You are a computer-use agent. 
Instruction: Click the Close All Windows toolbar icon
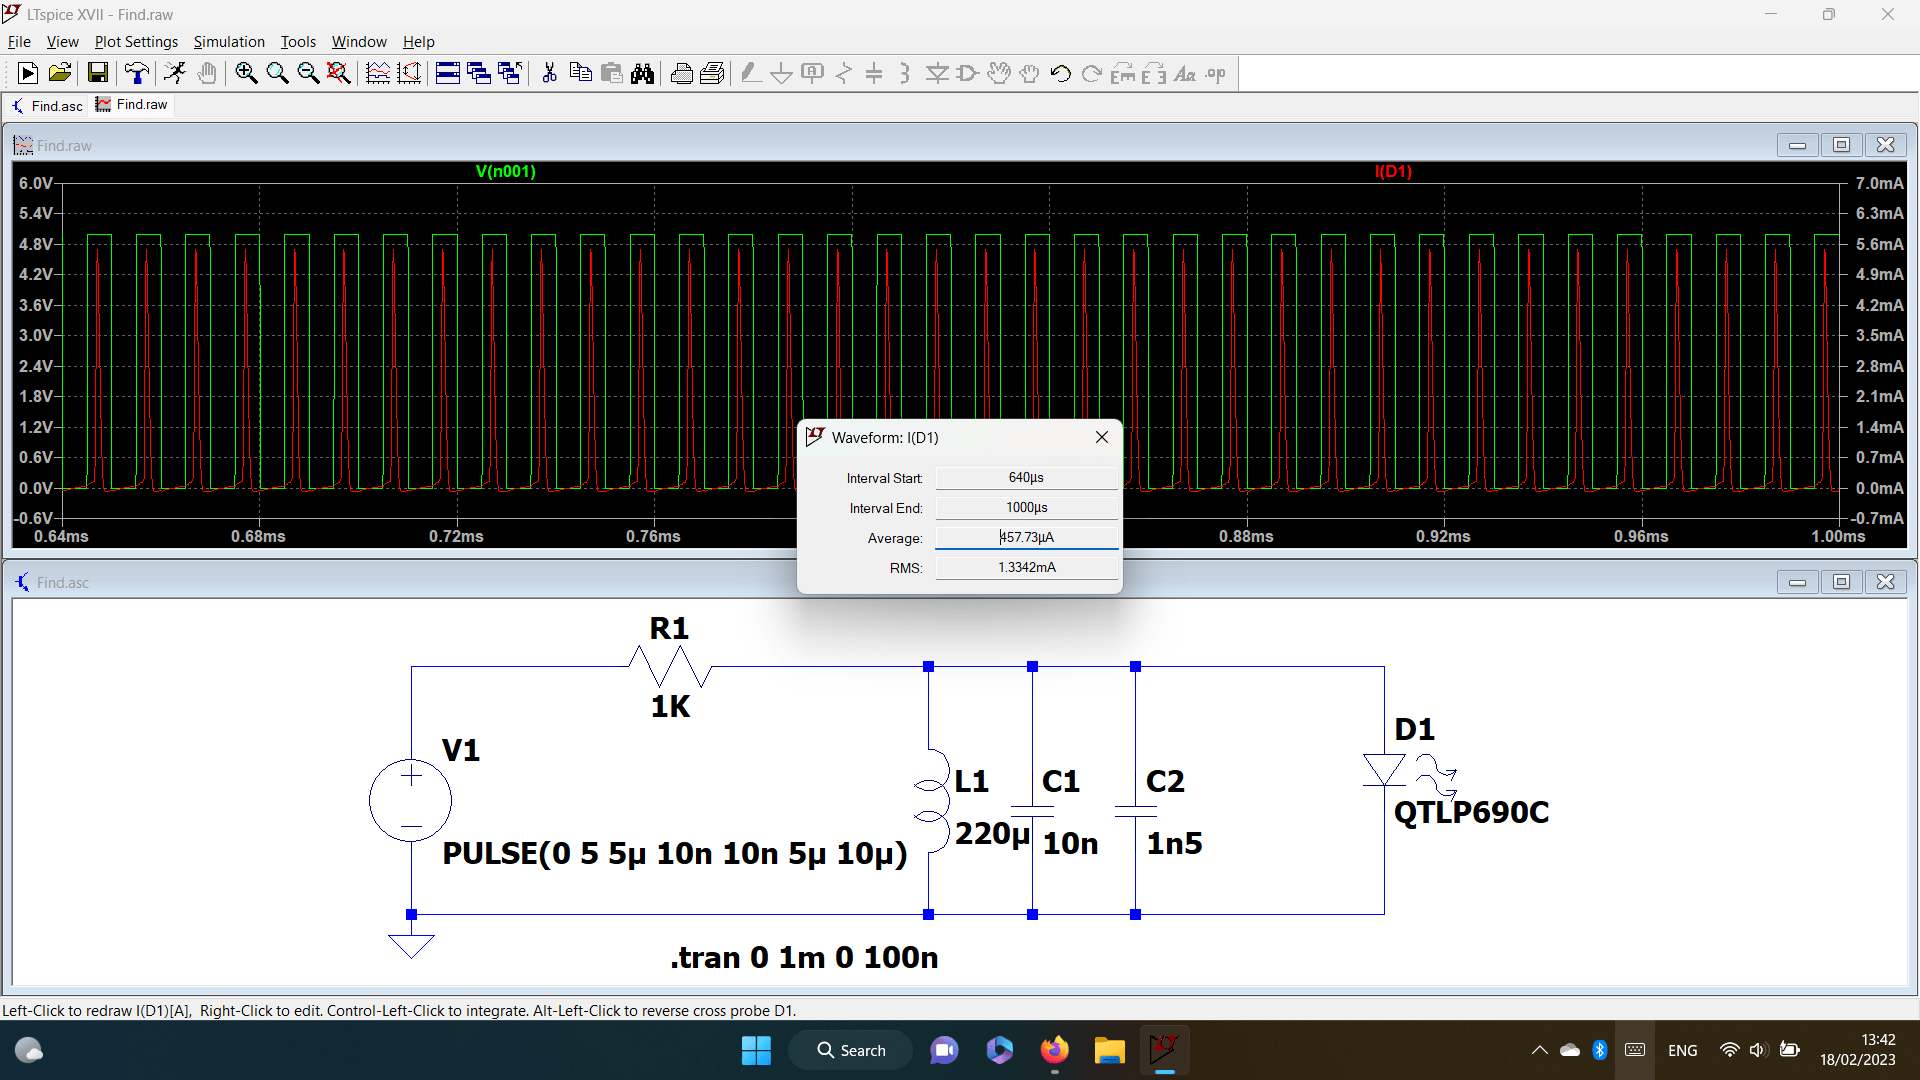pyautogui.click(x=510, y=73)
